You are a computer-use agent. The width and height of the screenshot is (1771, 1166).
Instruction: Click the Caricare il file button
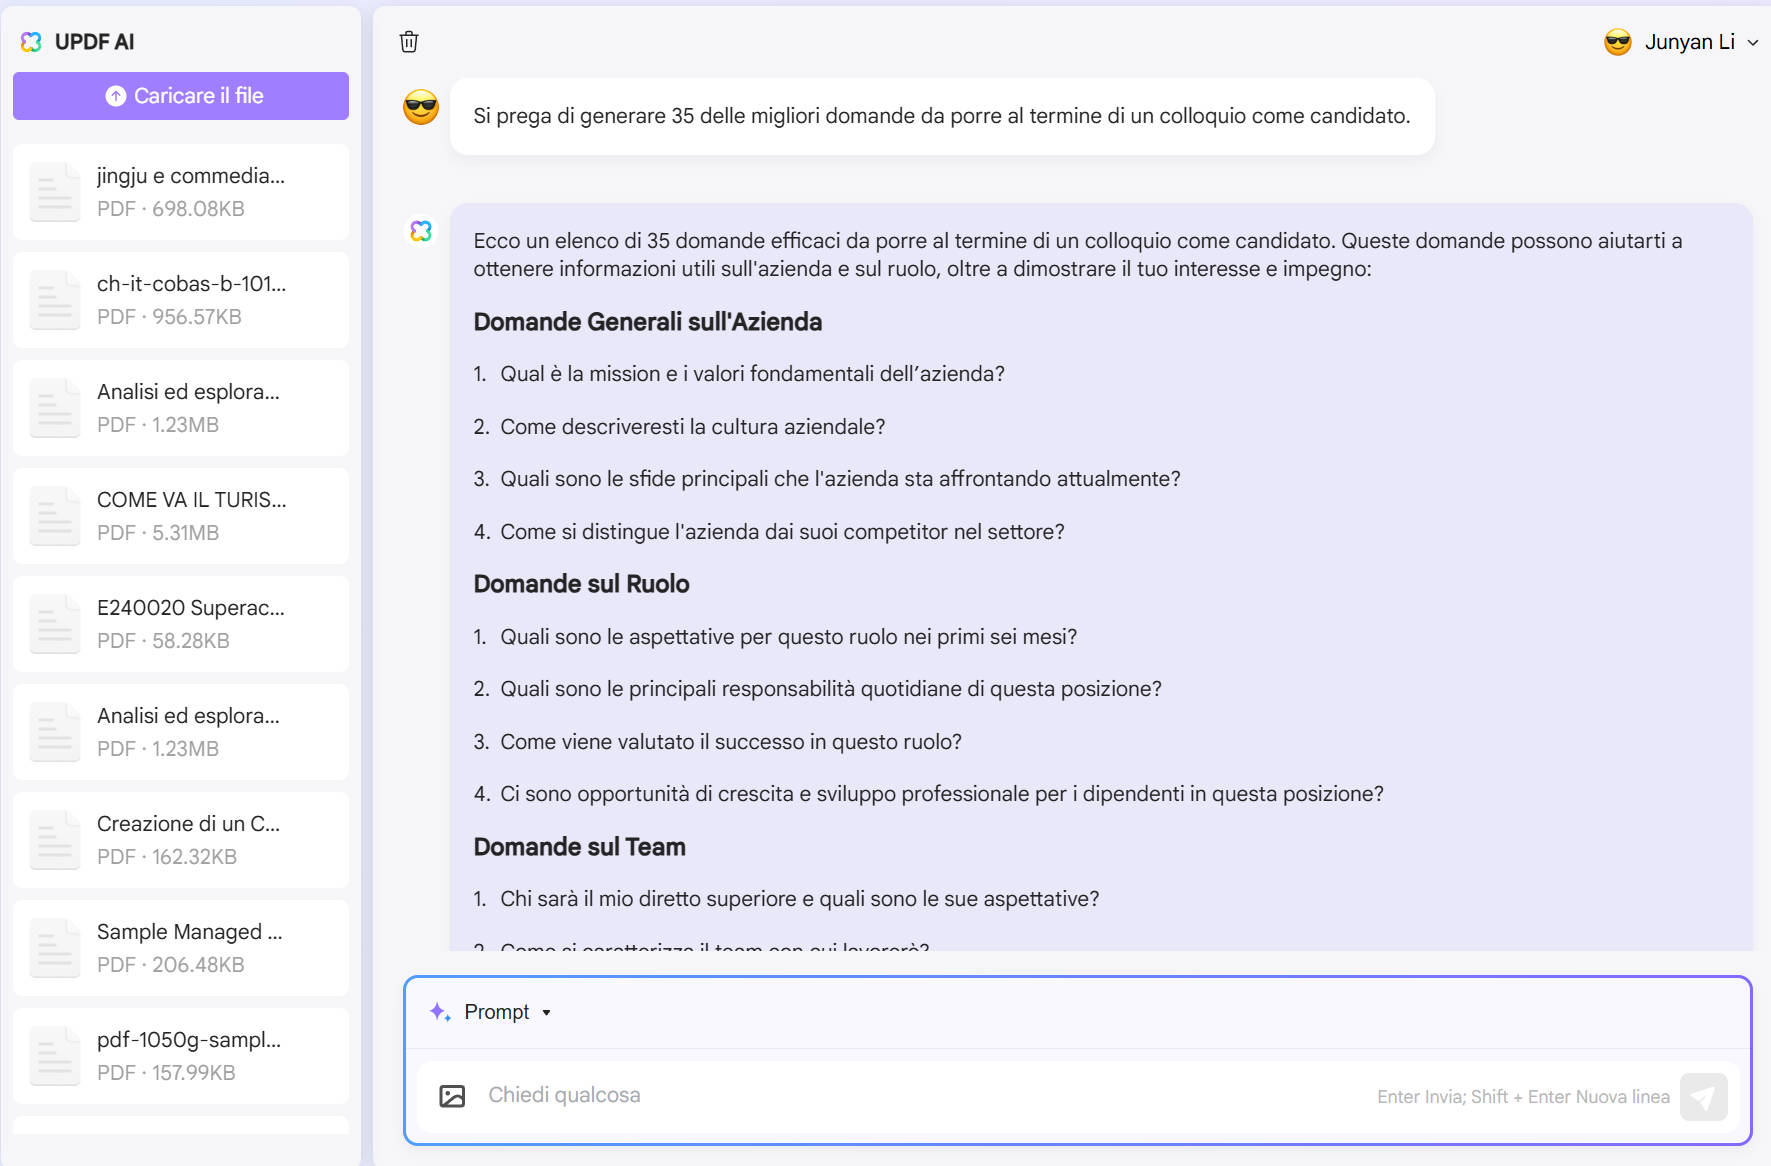pos(181,96)
